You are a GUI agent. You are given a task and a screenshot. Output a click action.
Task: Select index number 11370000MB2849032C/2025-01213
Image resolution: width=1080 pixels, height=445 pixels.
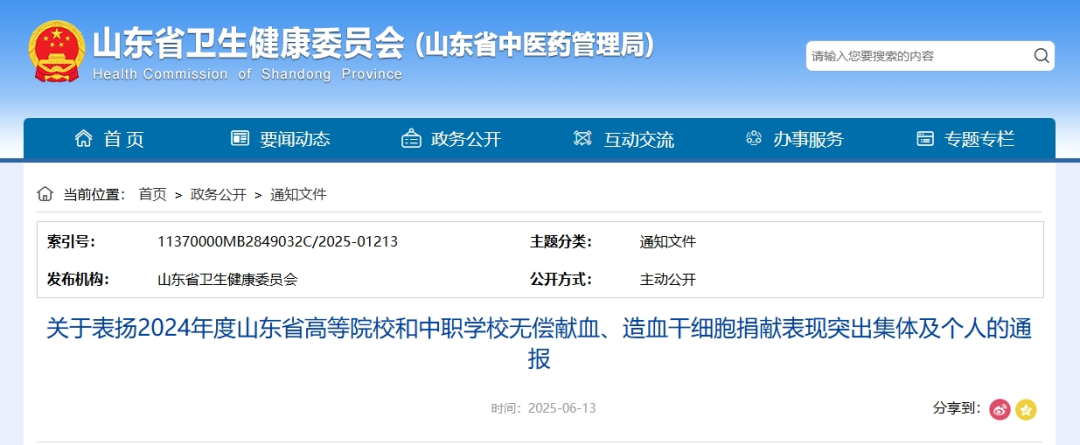(x=278, y=242)
